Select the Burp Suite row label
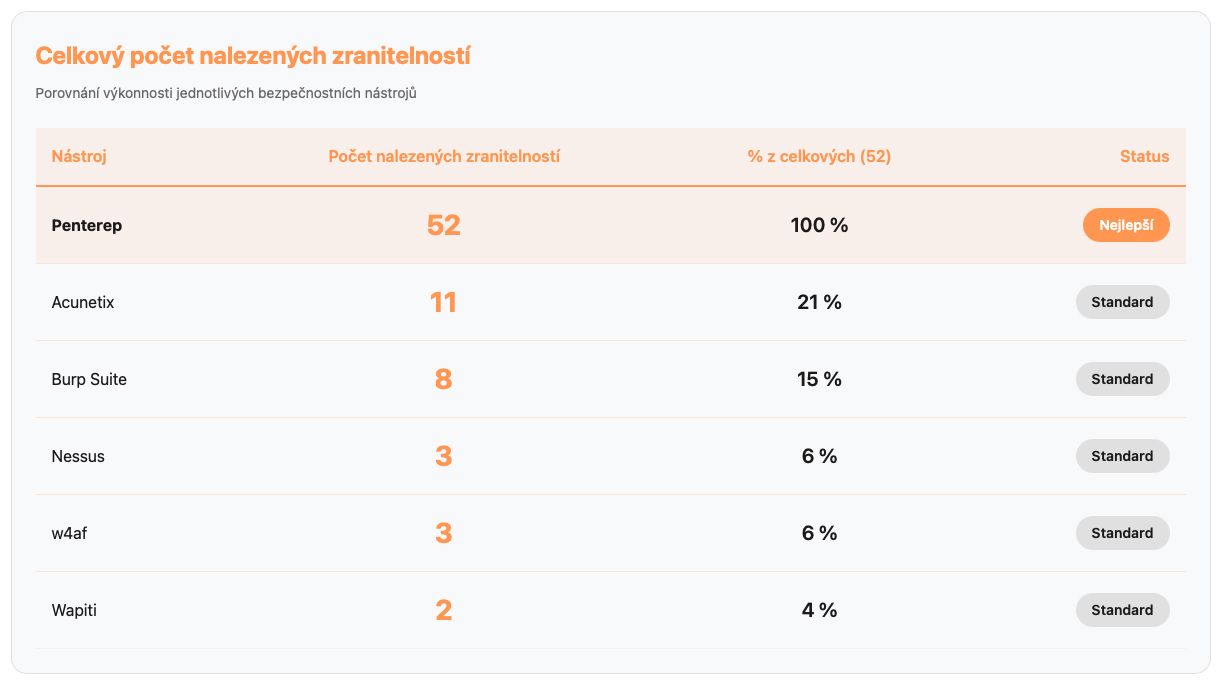Viewport: 1226px width, 688px height. point(89,379)
